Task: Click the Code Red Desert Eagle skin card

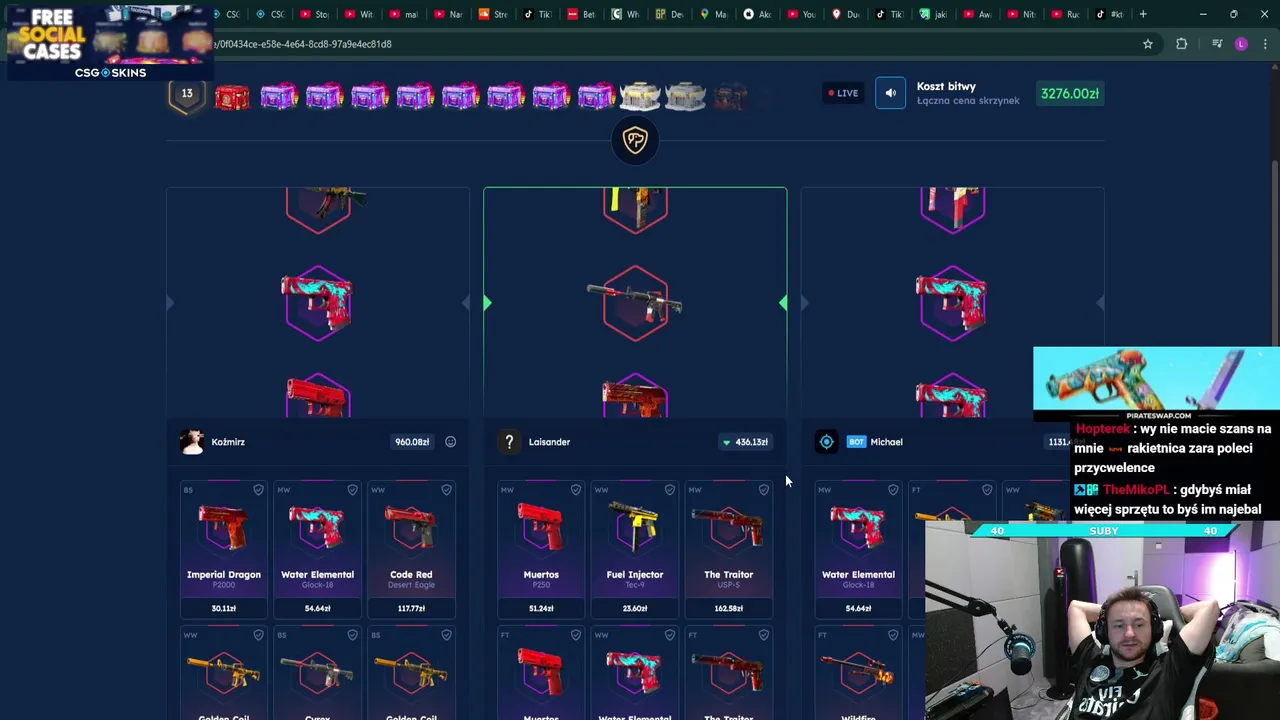Action: click(x=411, y=550)
